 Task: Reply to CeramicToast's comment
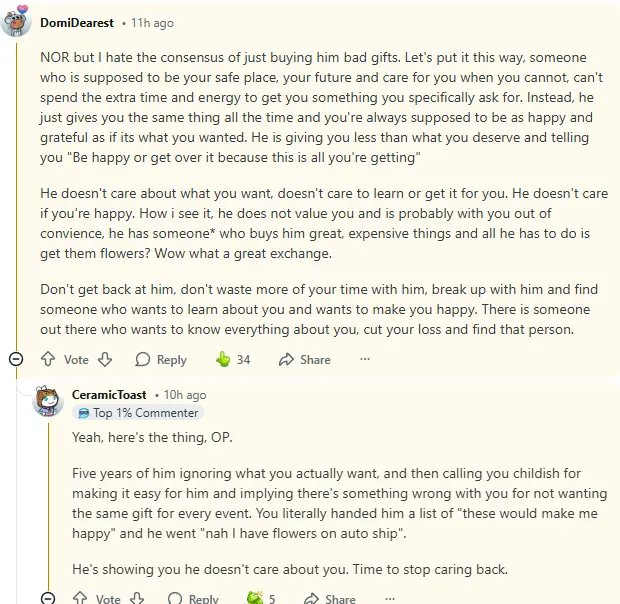pos(193,598)
